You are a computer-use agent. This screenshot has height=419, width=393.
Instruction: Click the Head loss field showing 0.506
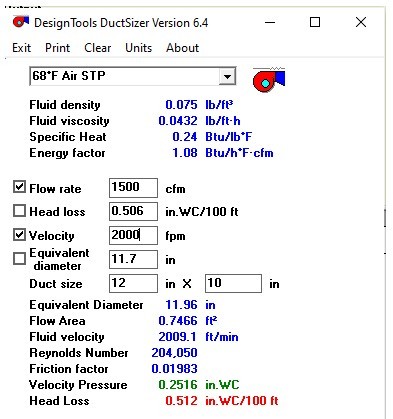[x=133, y=211]
